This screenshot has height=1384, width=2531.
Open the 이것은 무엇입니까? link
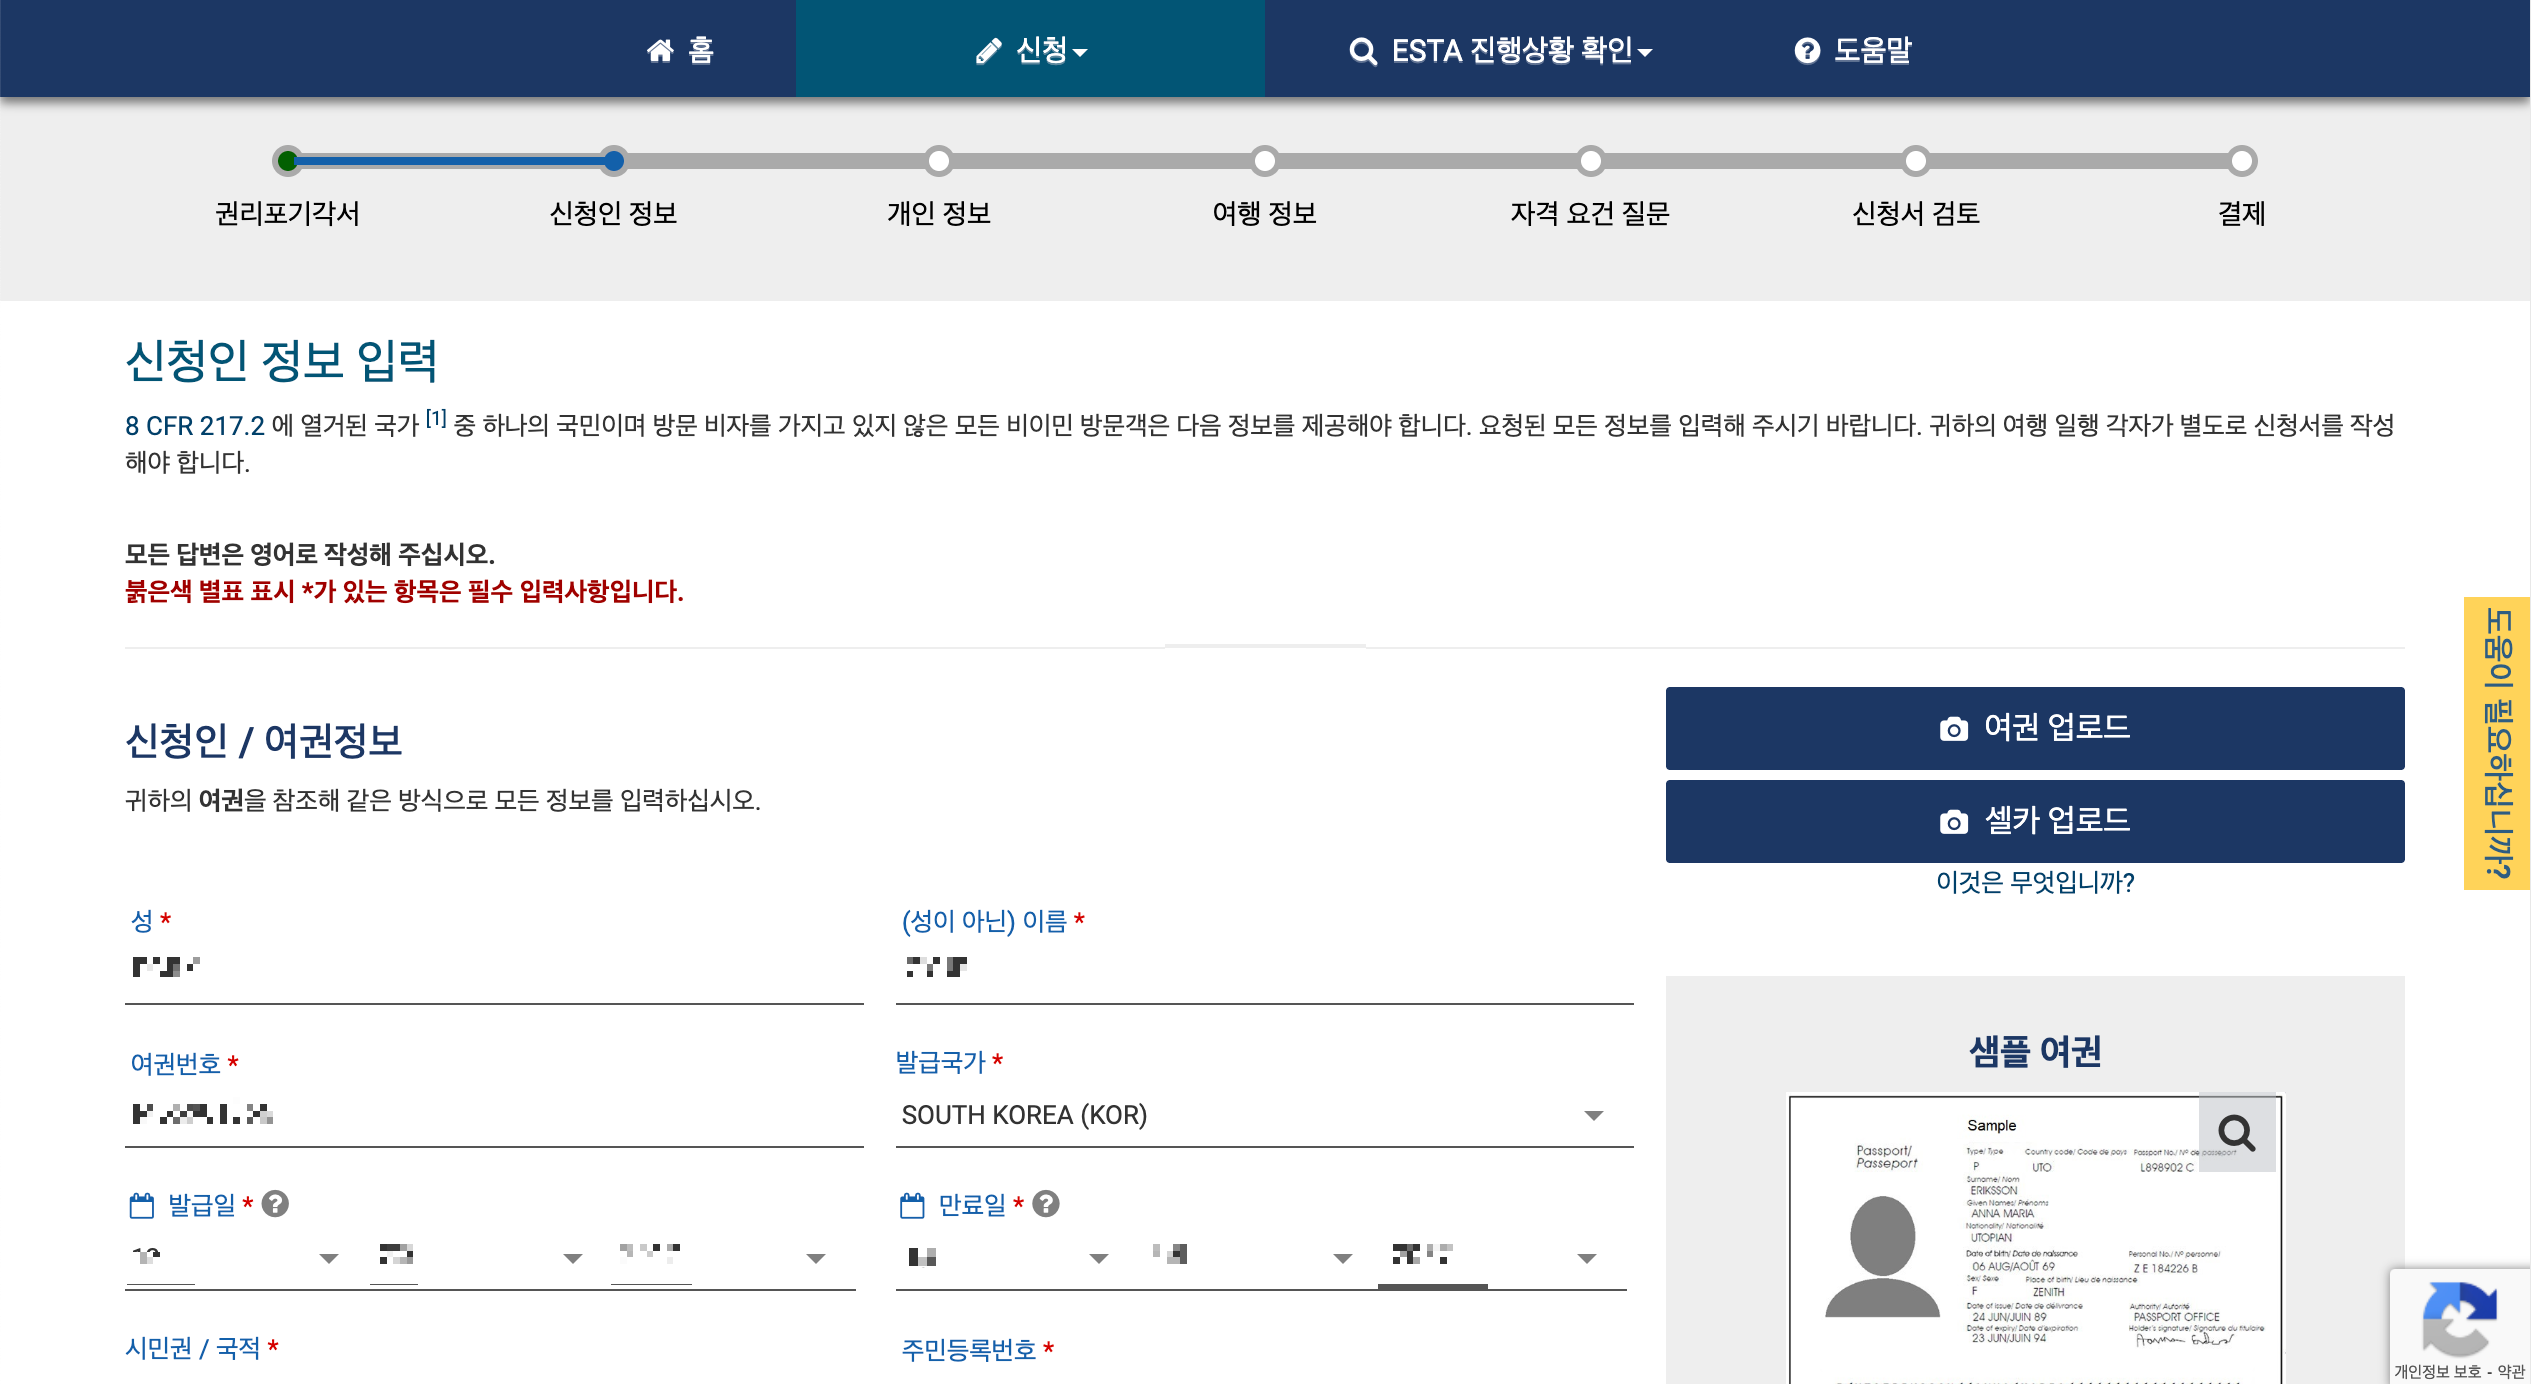[x=2034, y=882]
